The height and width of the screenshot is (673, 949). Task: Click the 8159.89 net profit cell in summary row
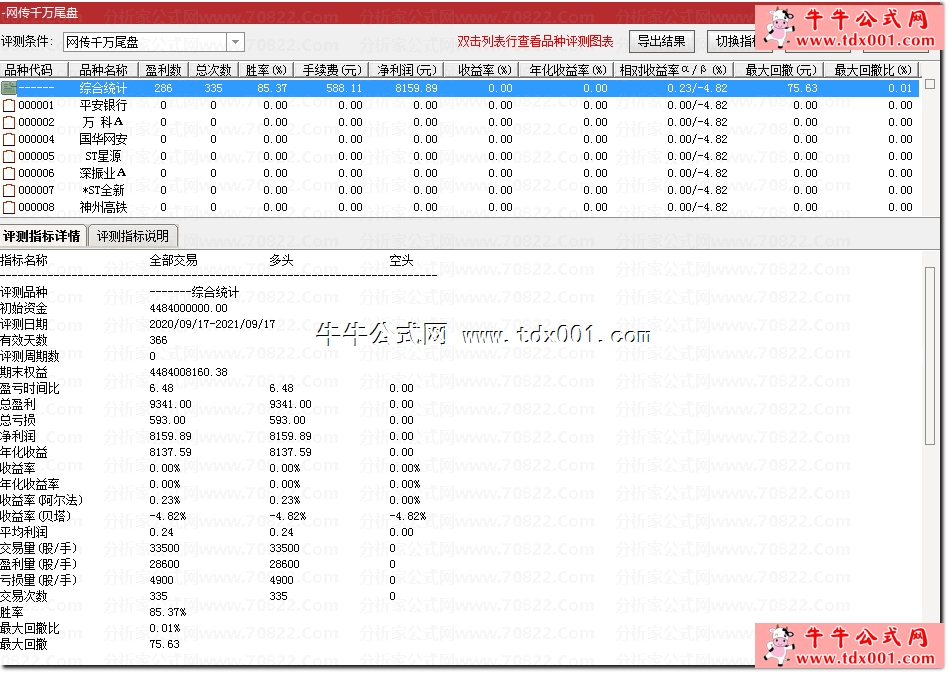(x=416, y=88)
